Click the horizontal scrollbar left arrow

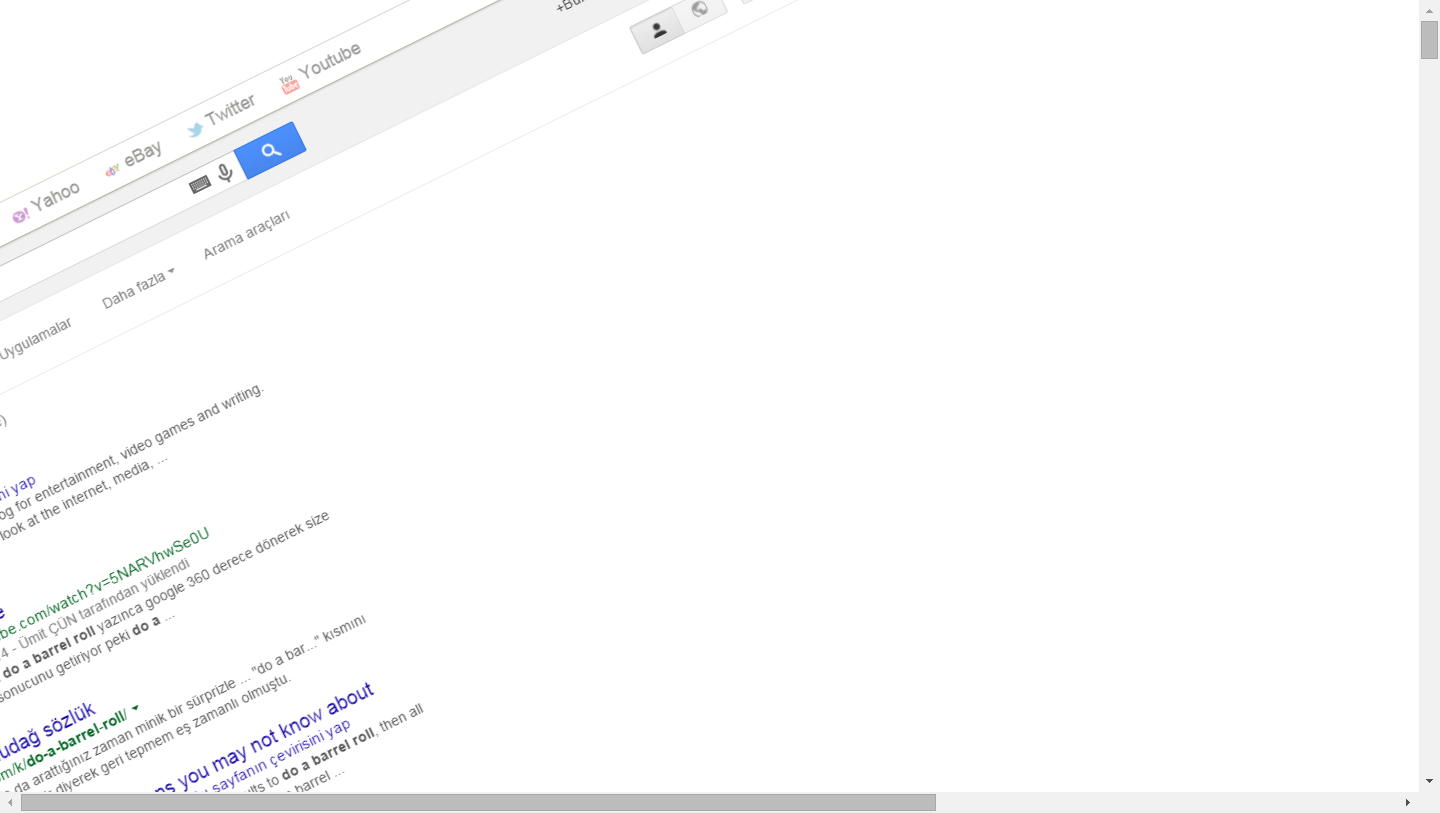(10, 802)
